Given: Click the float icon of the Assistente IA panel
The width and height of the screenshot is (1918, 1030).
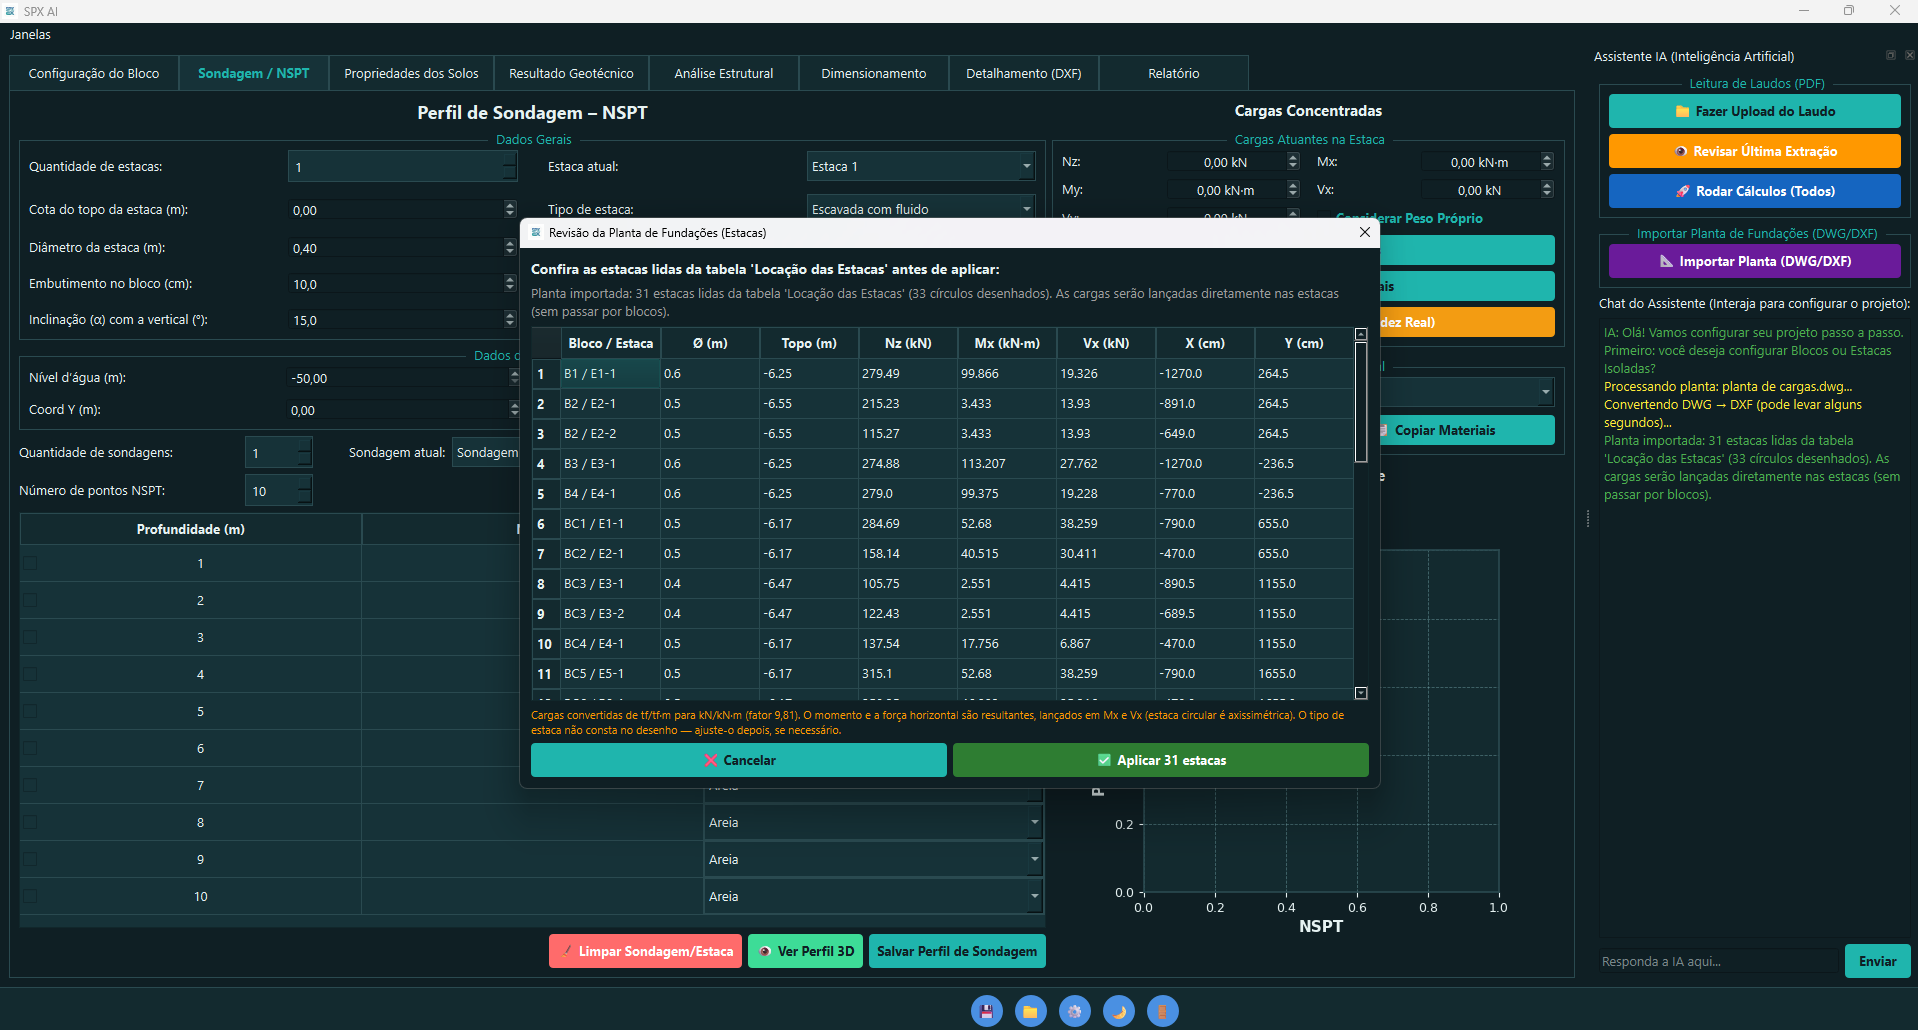Looking at the screenshot, I should [x=1890, y=55].
